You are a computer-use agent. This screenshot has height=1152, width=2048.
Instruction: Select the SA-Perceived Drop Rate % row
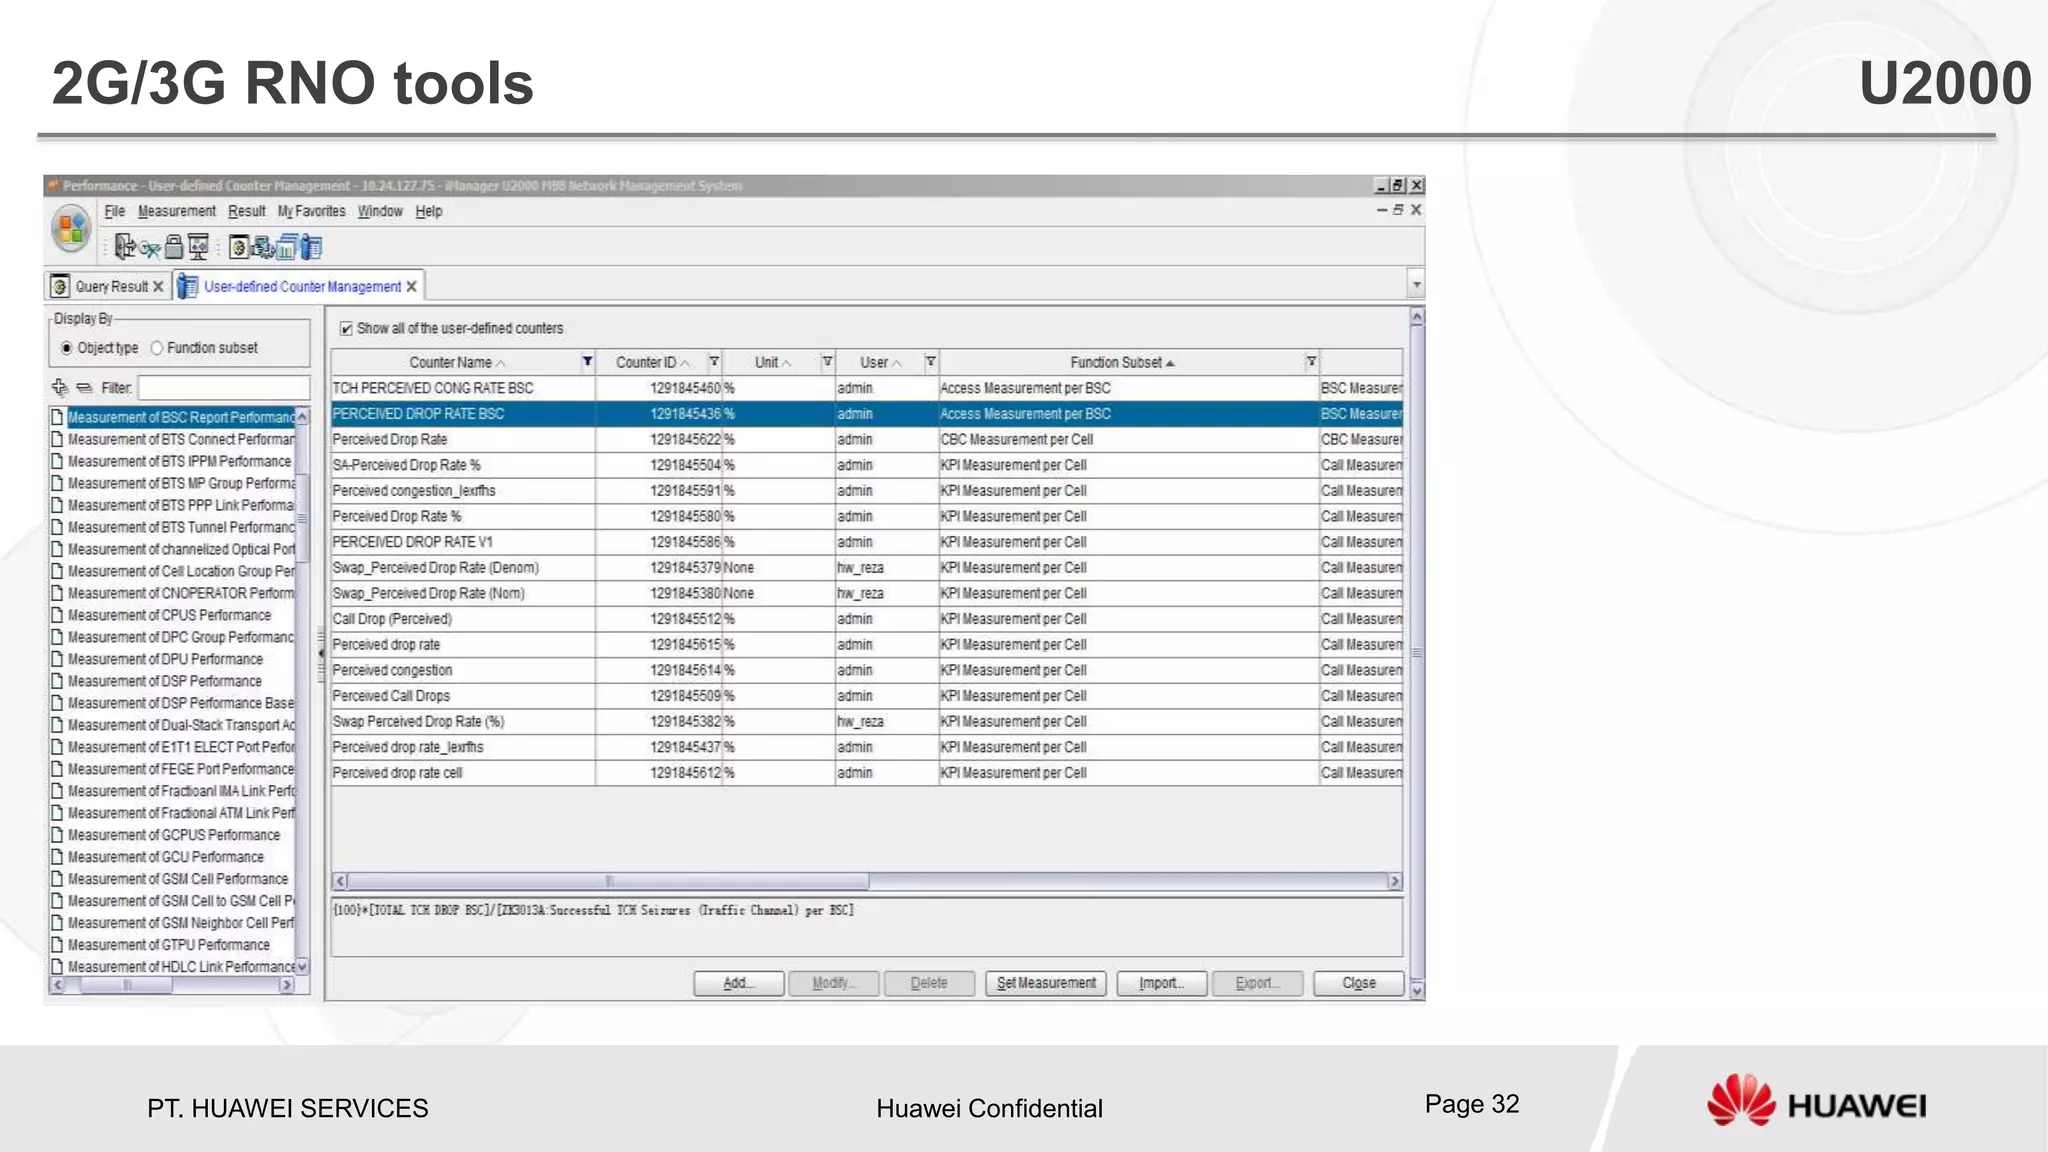(x=866, y=465)
